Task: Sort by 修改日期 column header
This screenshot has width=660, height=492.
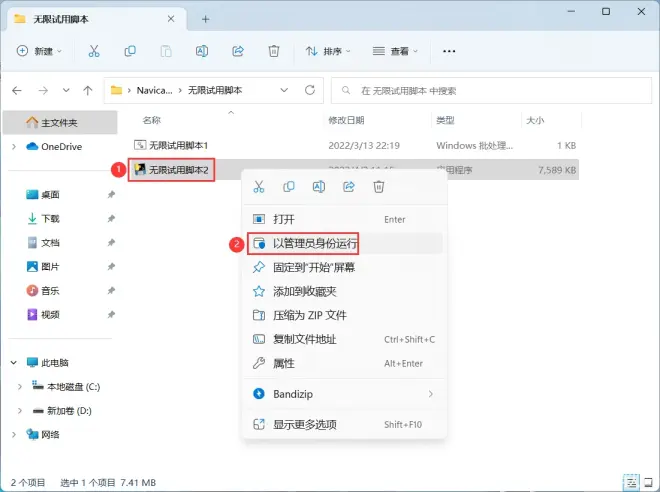Action: pyautogui.click(x=346, y=120)
